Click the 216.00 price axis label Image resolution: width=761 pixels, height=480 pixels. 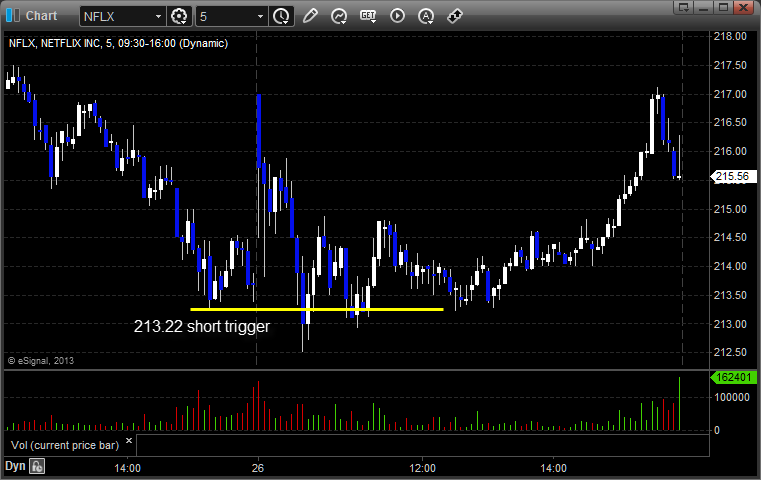(x=730, y=151)
